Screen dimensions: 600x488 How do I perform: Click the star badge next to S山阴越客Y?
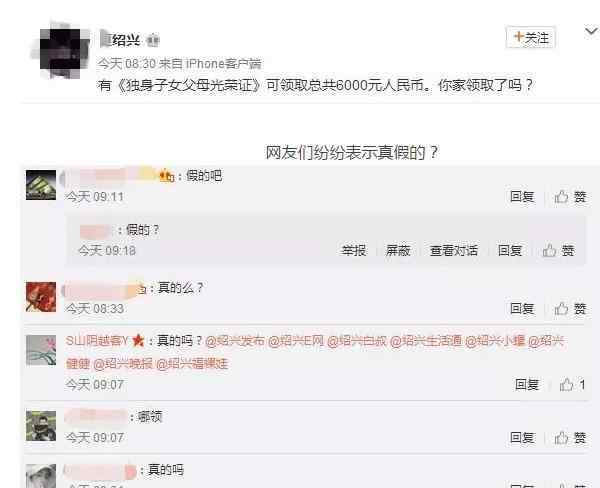tap(138, 340)
